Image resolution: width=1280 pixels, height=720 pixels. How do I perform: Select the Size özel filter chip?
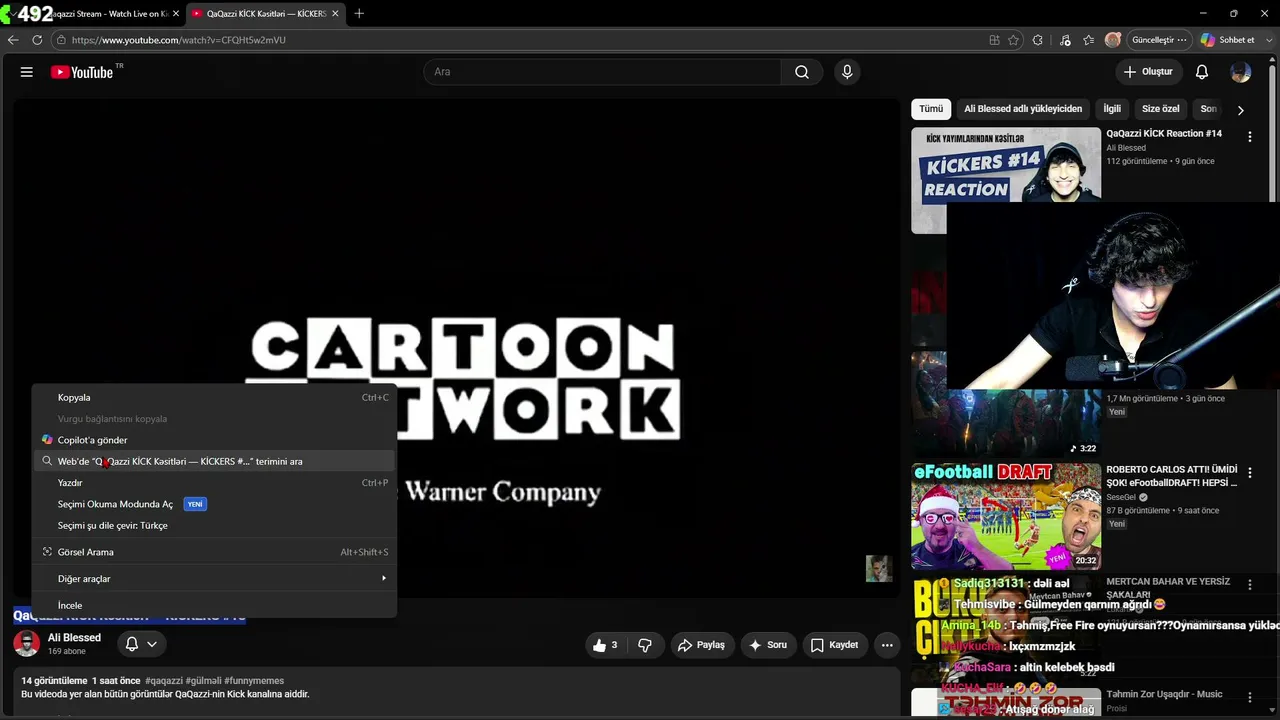(1161, 109)
